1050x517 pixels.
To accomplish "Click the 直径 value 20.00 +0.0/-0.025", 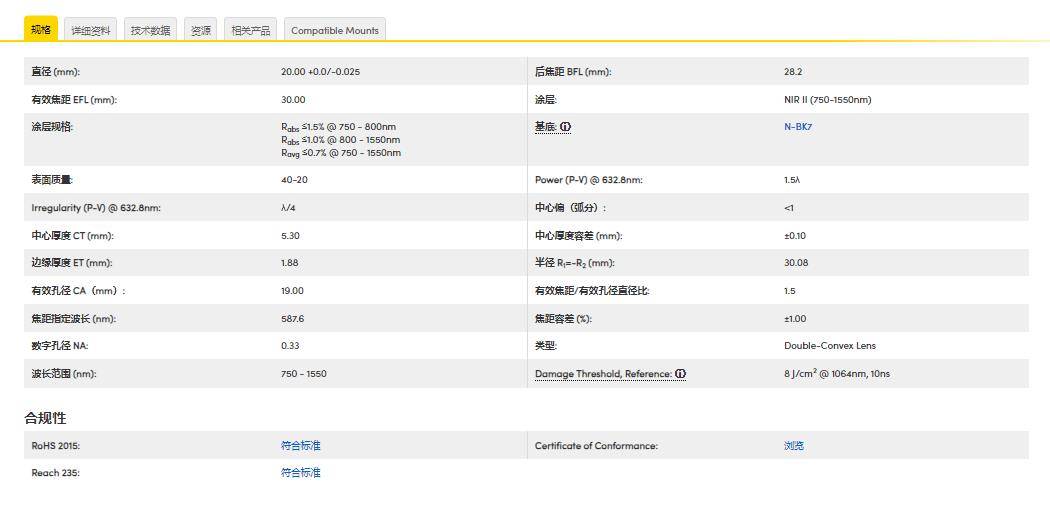I will [320, 72].
